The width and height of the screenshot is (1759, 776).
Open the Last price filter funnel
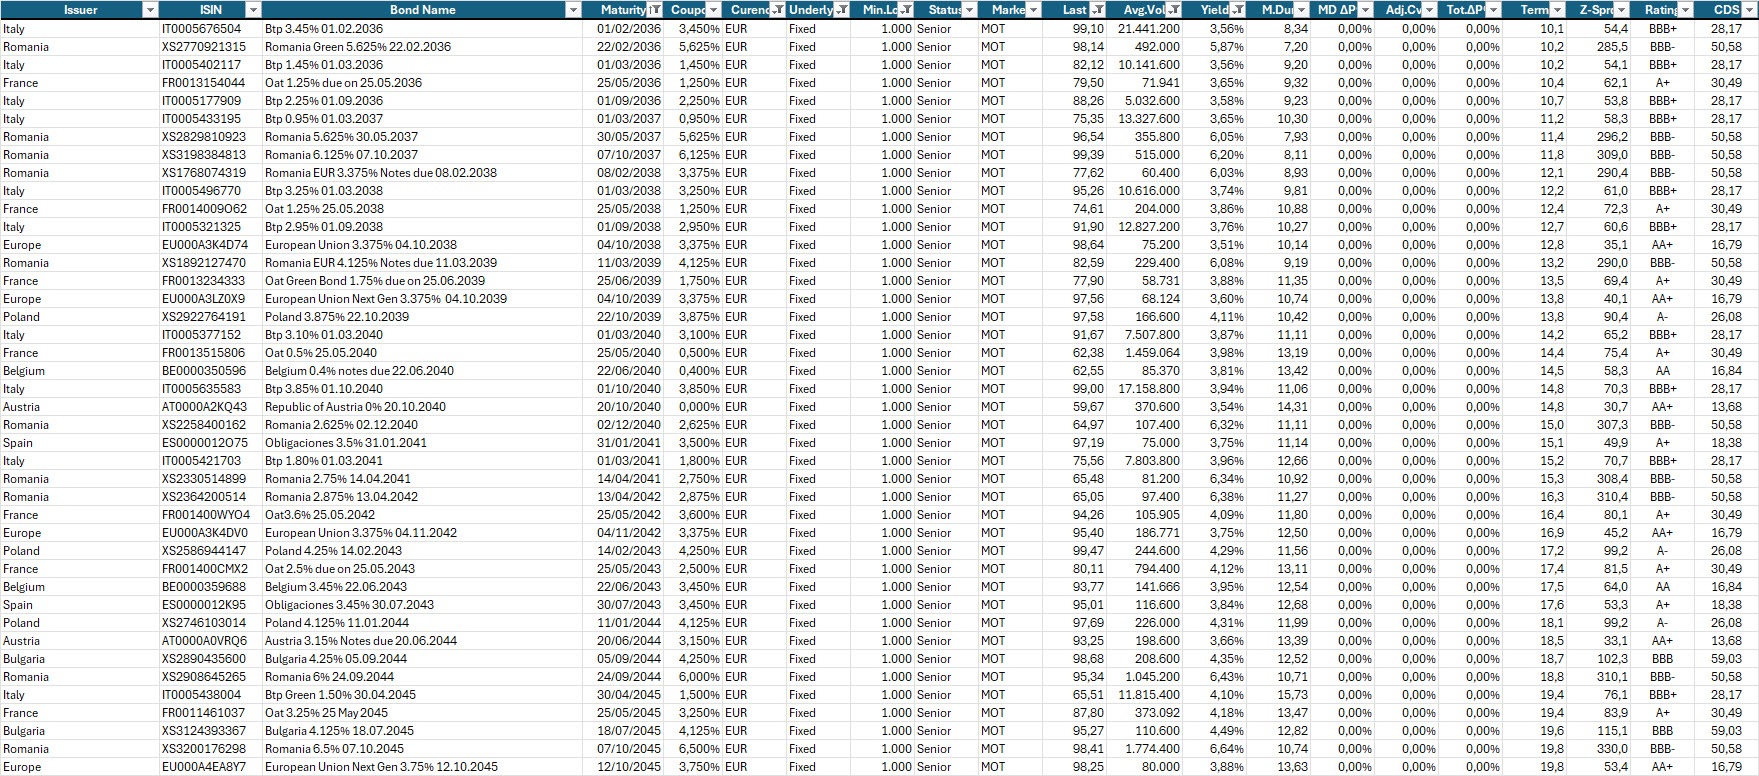1098,10
